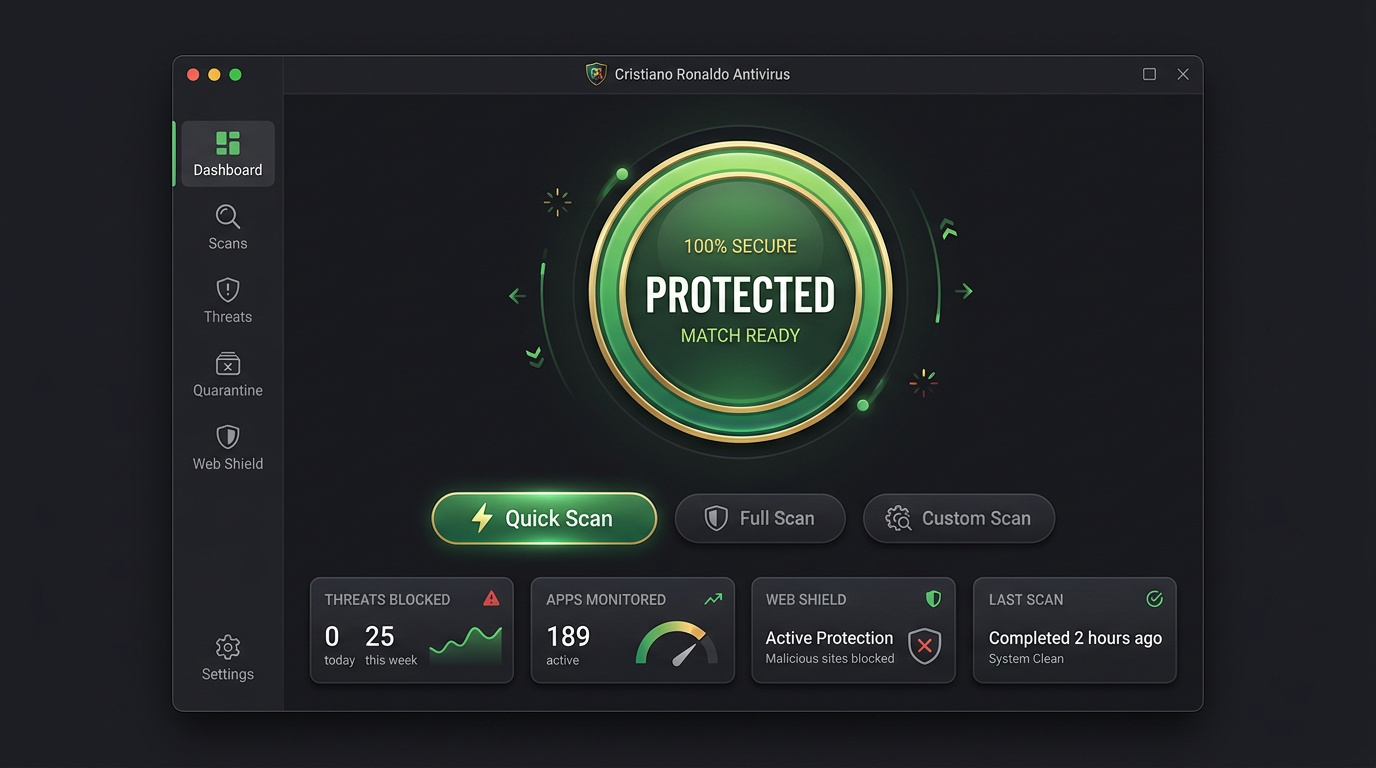Click the 'Cristiano Ronaldo Antivirus' window title
Screen dimensions: 1376x768
[x=702, y=74]
